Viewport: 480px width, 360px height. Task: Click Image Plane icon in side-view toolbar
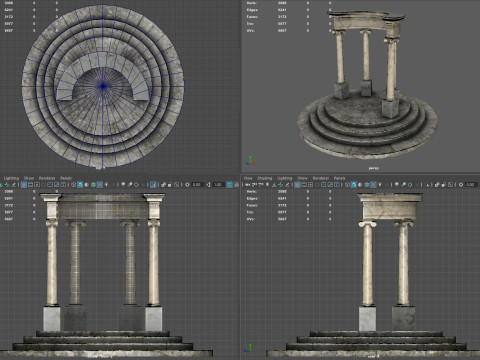point(274,184)
